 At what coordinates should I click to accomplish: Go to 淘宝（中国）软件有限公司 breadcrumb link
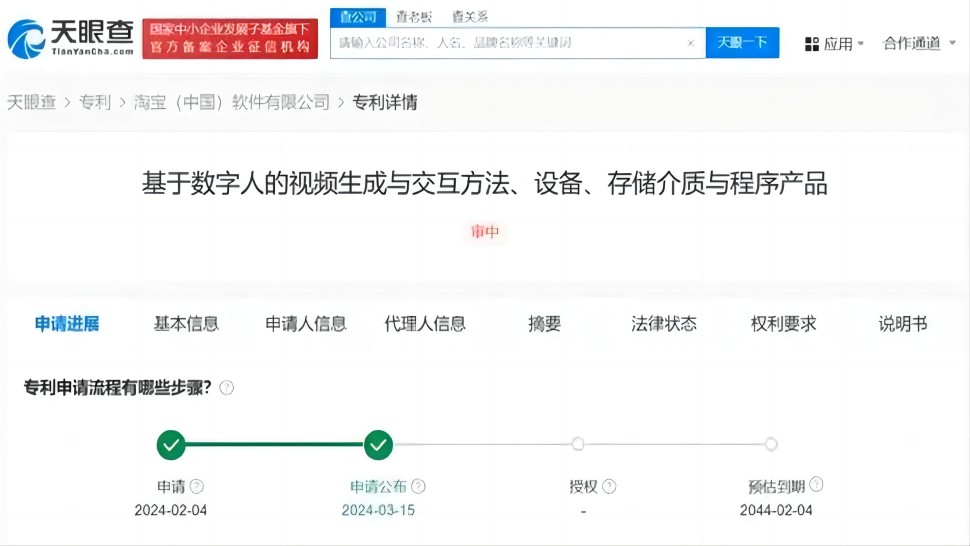pos(231,102)
